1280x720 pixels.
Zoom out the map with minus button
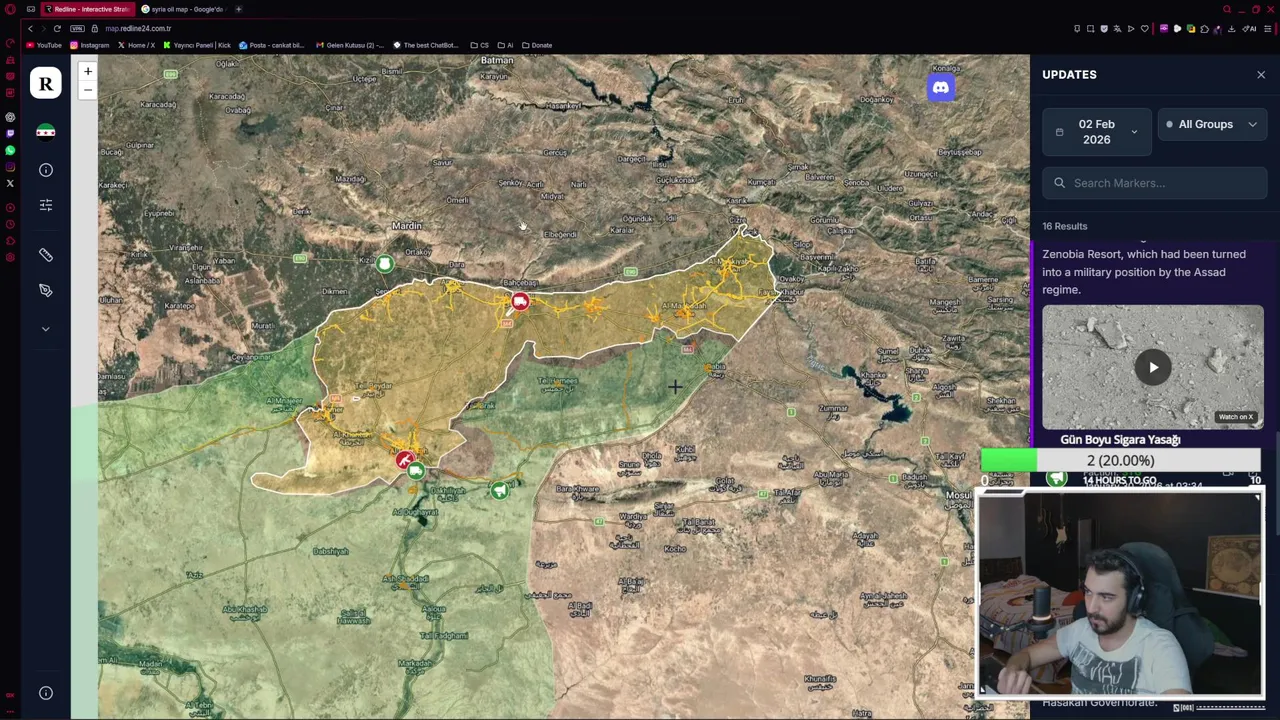coord(87,90)
